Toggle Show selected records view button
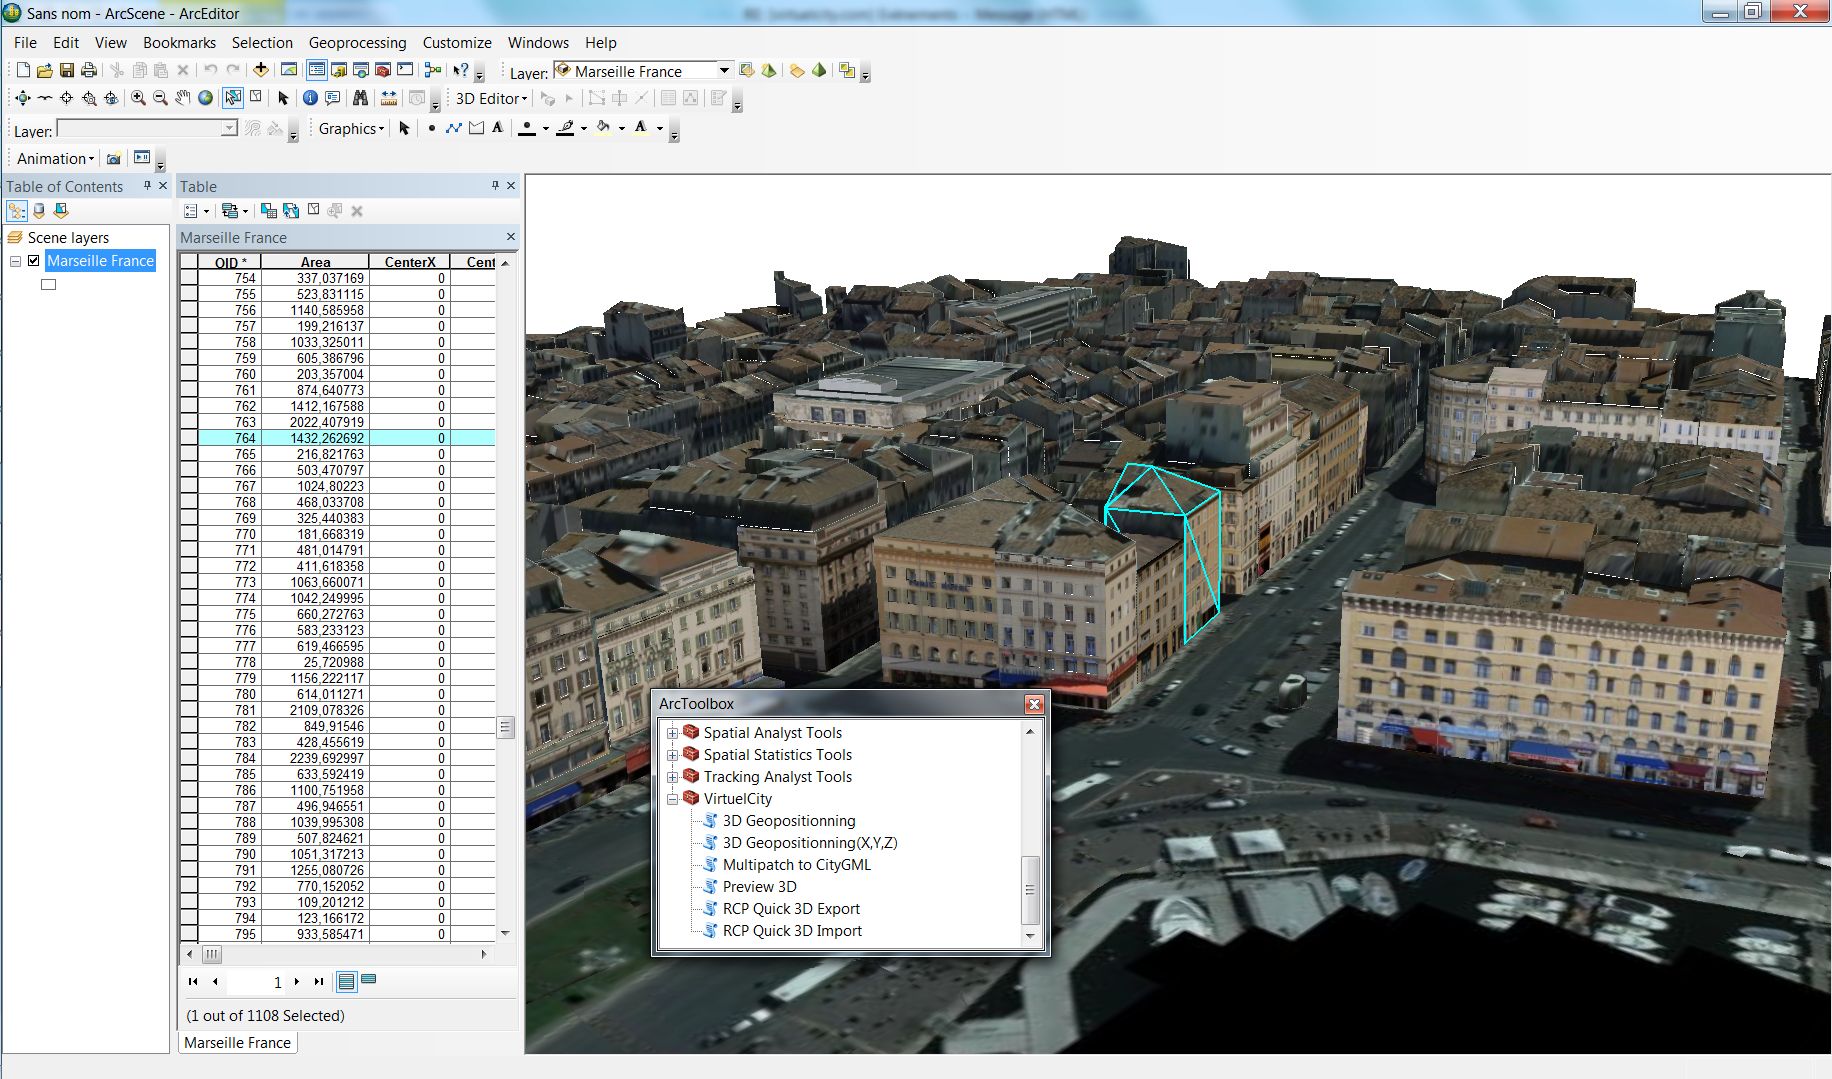 tap(369, 981)
